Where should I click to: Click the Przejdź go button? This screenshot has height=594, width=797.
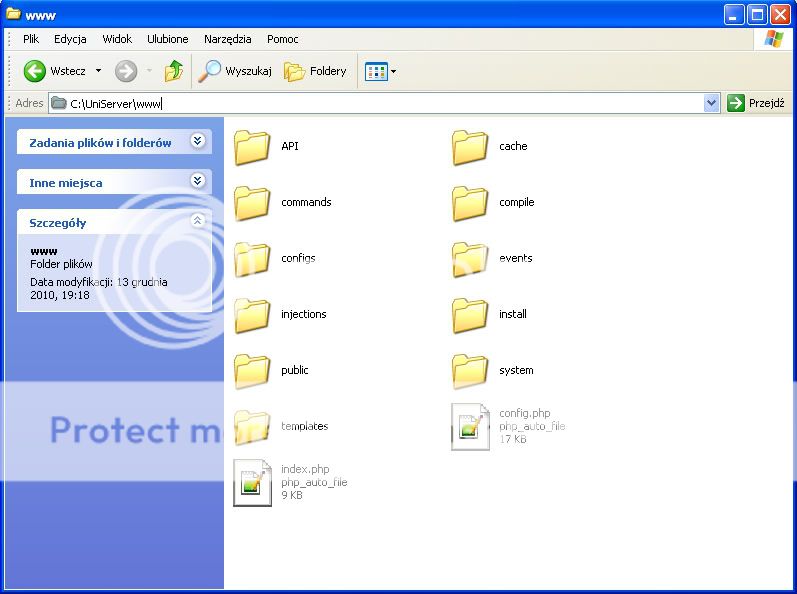point(756,103)
